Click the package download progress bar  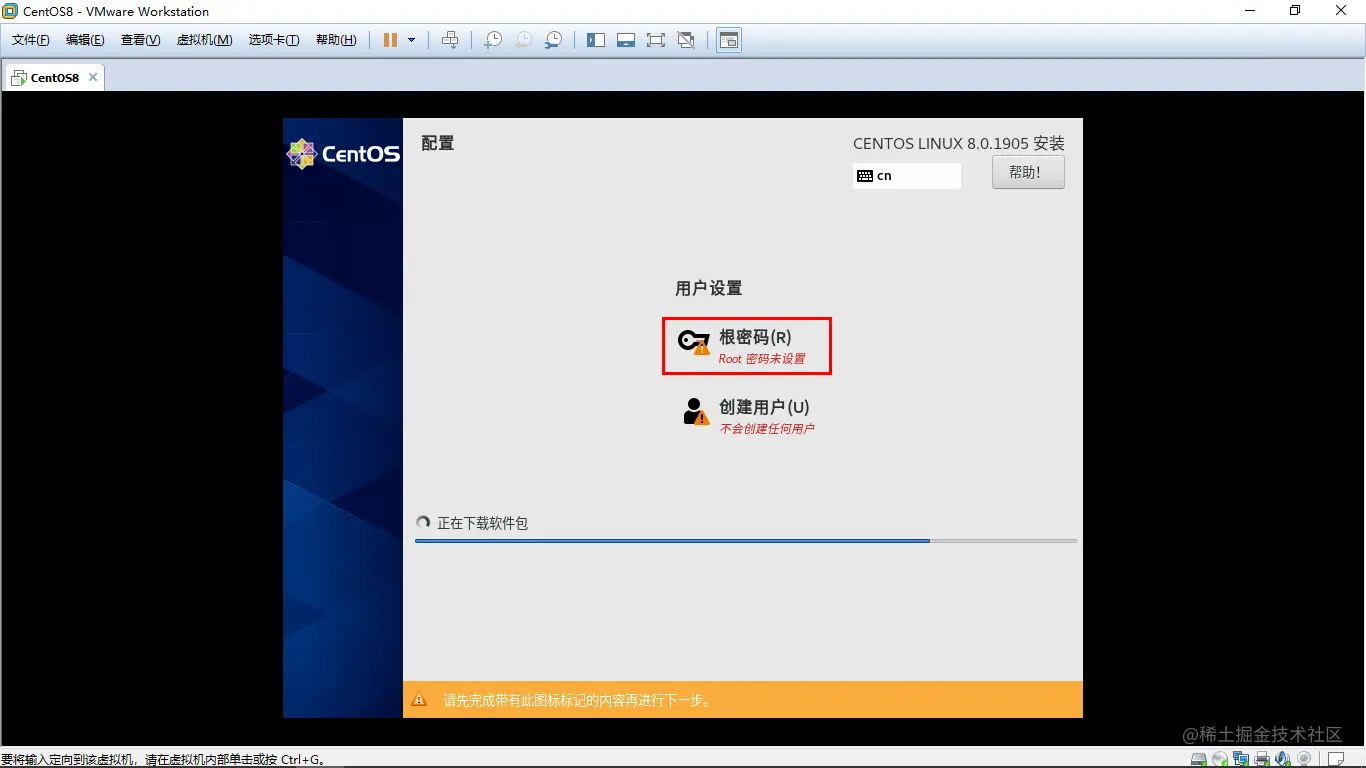746,541
